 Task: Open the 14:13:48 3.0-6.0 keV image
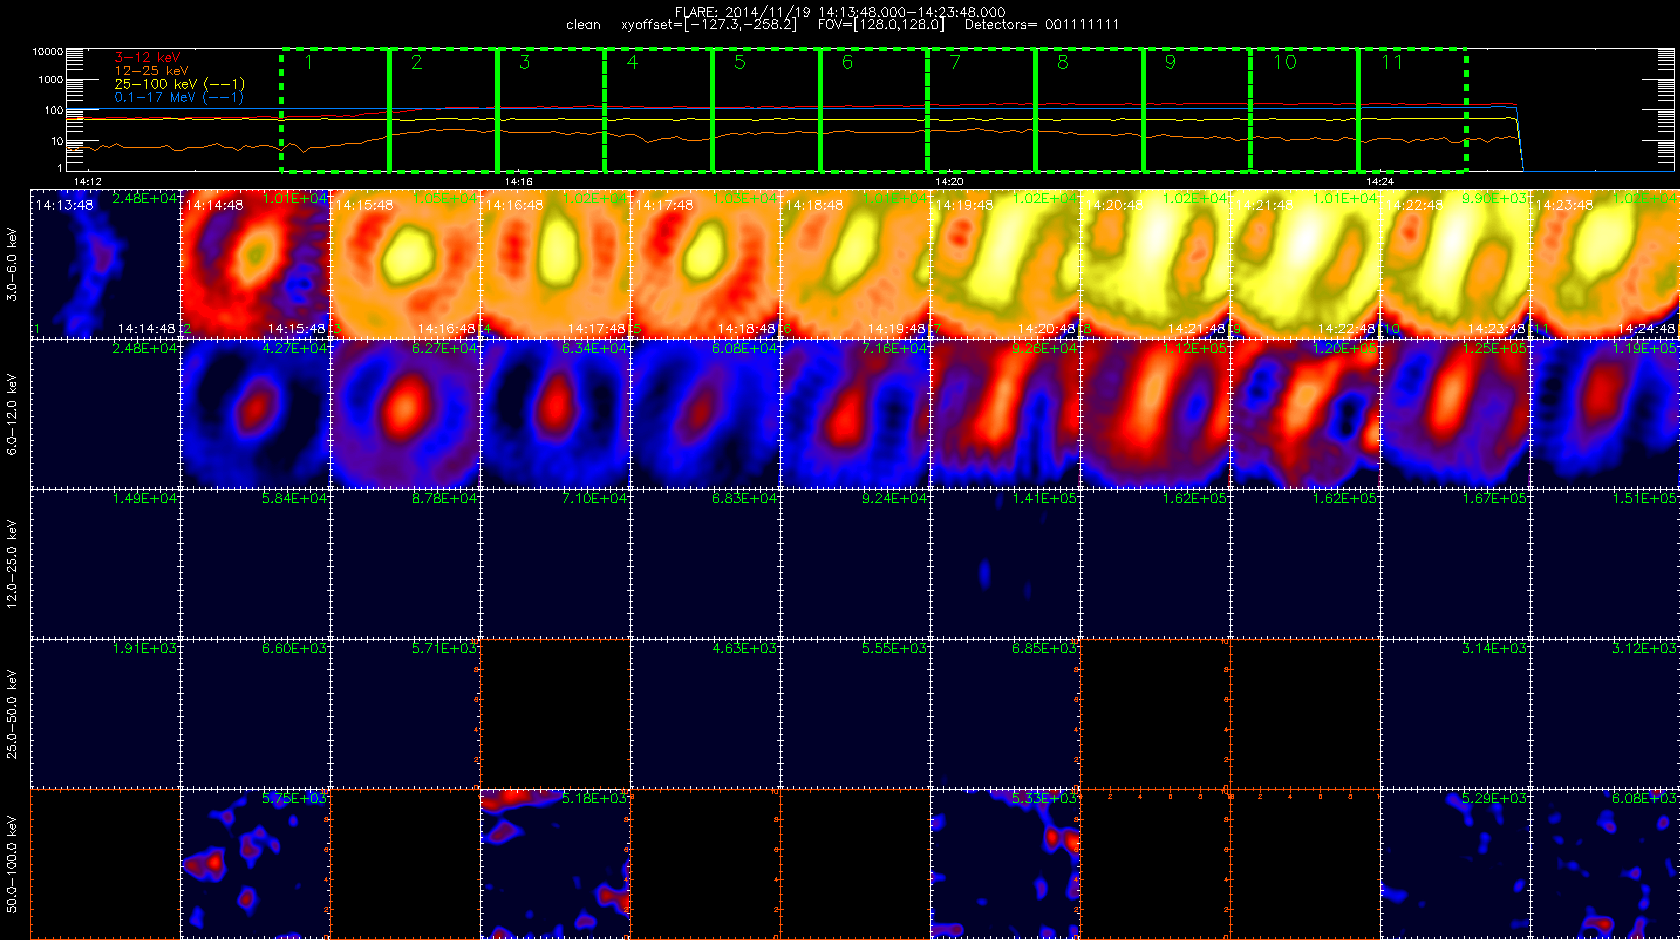tap(106, 264)
